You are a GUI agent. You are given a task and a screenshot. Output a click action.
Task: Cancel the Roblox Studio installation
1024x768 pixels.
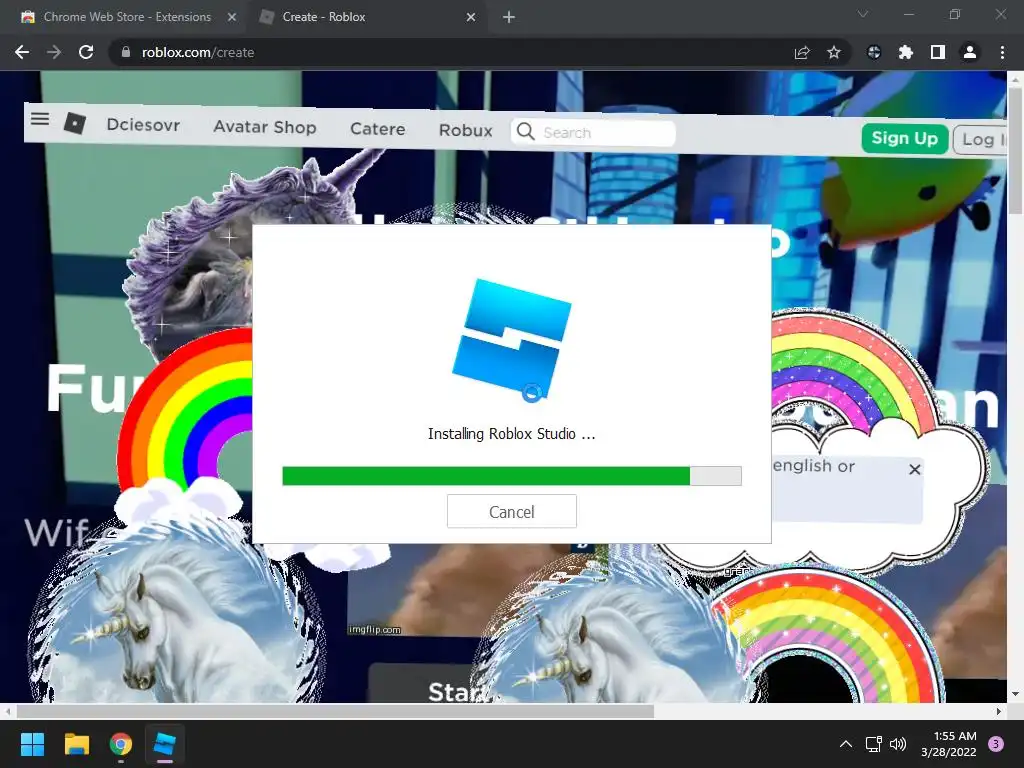(x=512, y=511)
